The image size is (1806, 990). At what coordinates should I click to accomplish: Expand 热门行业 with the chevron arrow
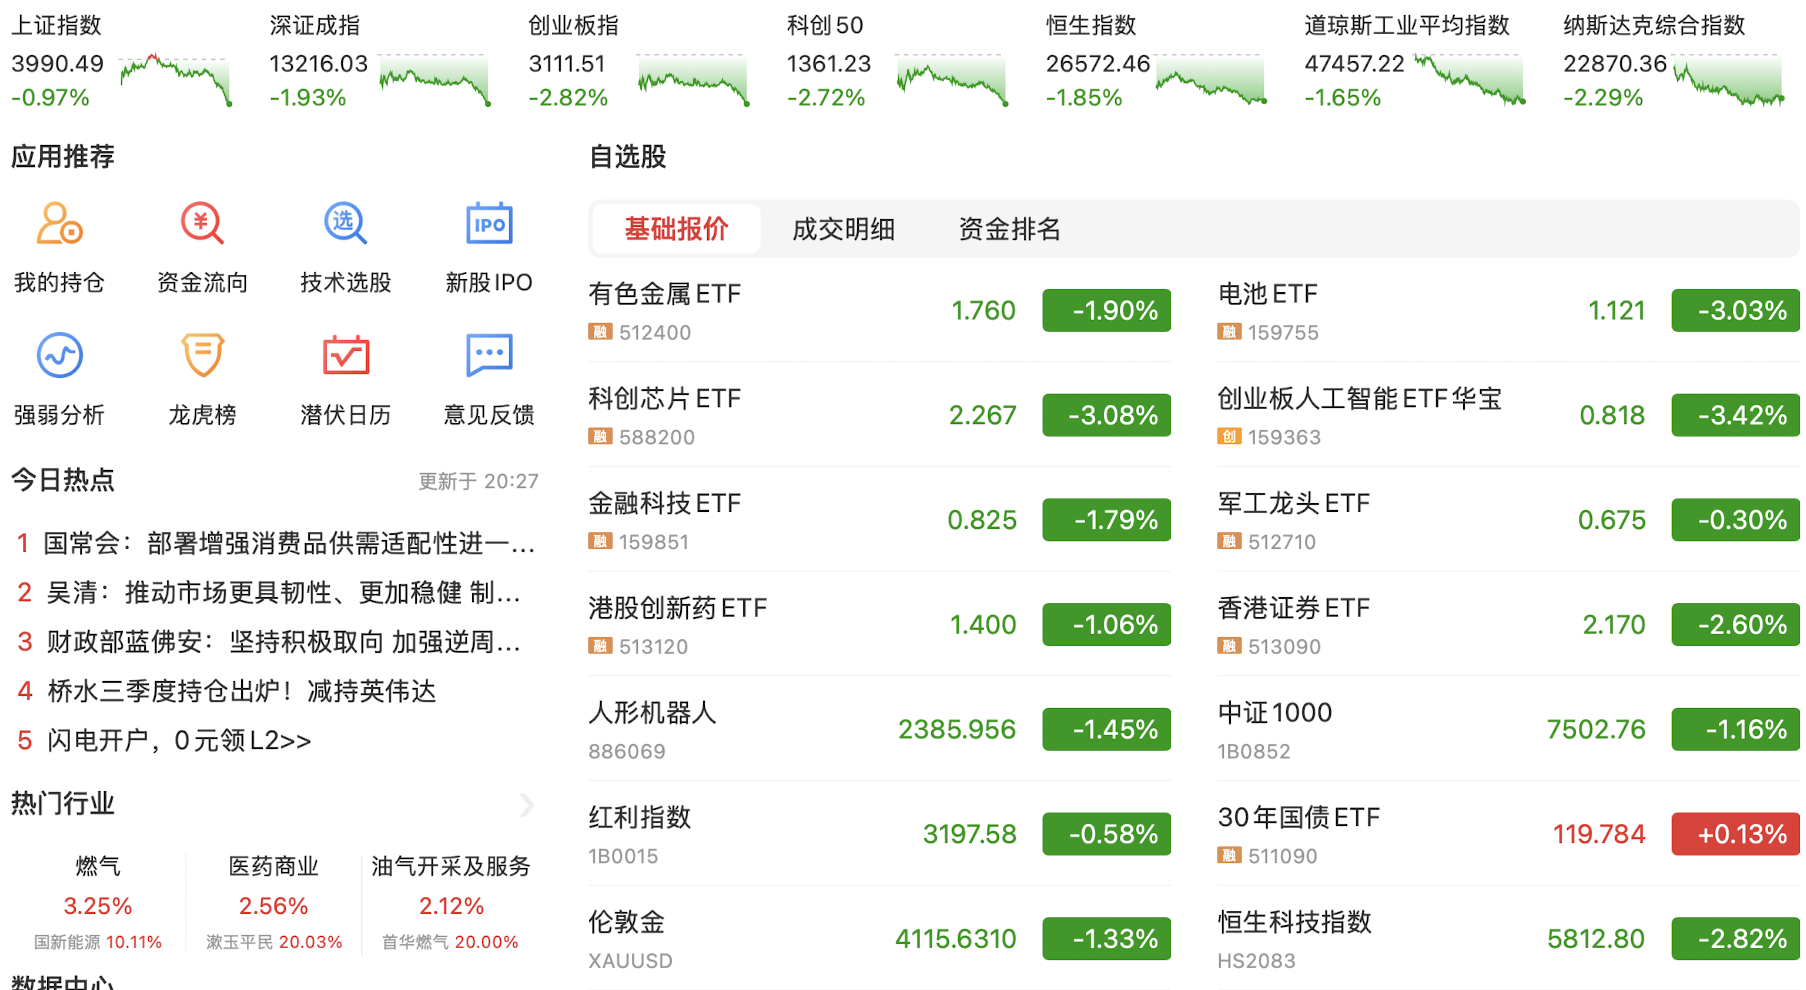click(x=527, y=805)
